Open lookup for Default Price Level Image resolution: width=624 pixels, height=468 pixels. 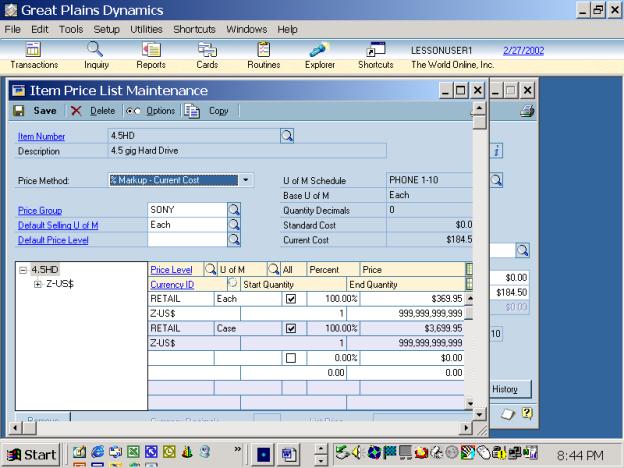pos(234,240)
